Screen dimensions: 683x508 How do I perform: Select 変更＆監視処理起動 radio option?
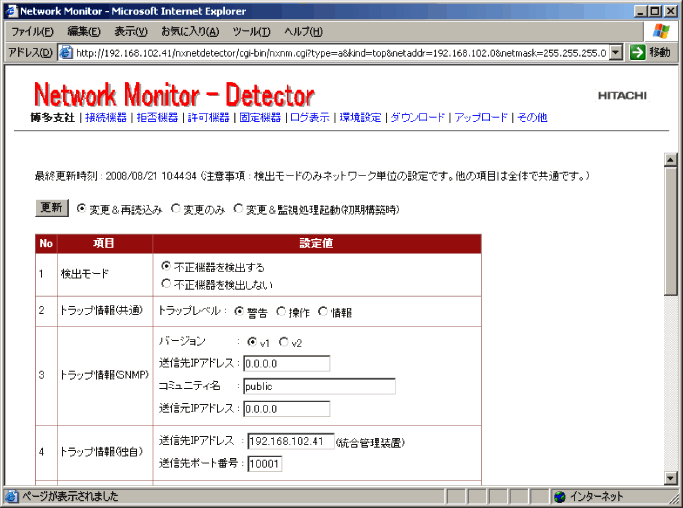238,209
